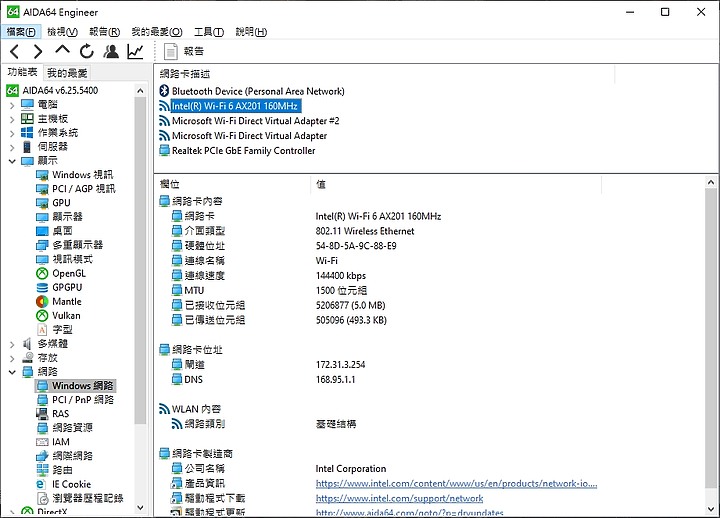Screen dimensions: 720x518
Task: Collapse the 網路 tree node
Action: click(12, 372)
